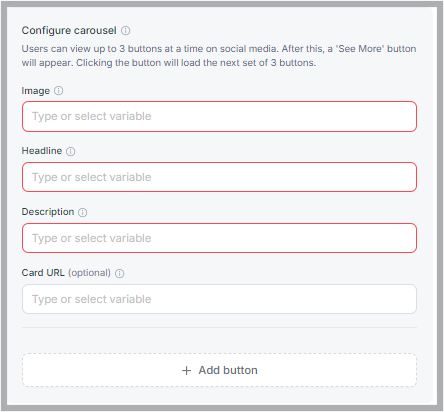Click the Image field label
Viewport: 444px width, 412px height.
click(x=36, y=91)
